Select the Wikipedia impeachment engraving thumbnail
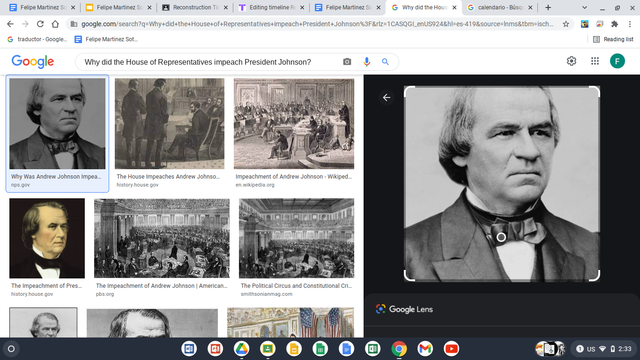Viewport: 640px width, 360px height. (x=294, y=124)
